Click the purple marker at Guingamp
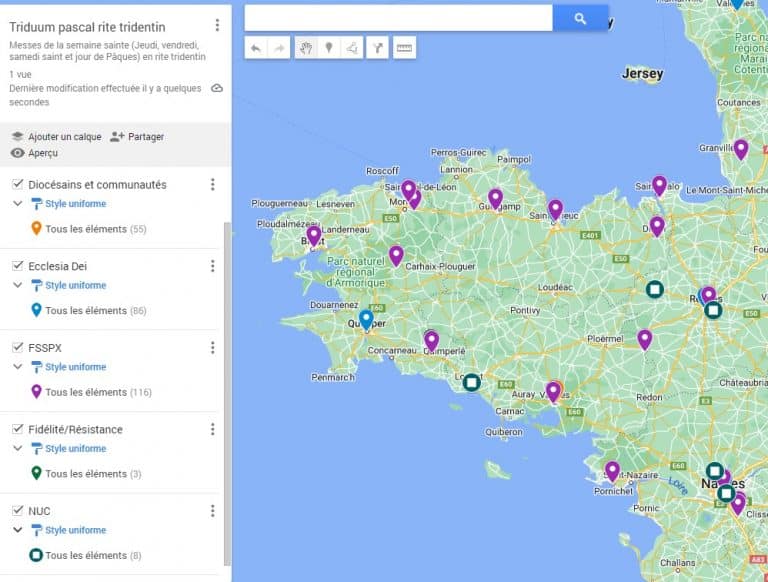768x582 pixels. tap(495, 199)
